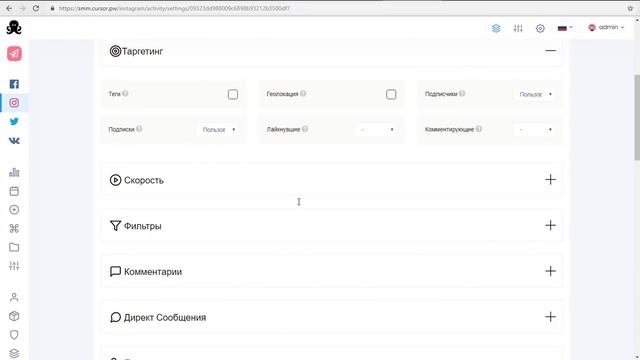Viewport: 640px width, 360px height.
Task: Click the Директ Сообщения heading text
Action: (165, 318)
